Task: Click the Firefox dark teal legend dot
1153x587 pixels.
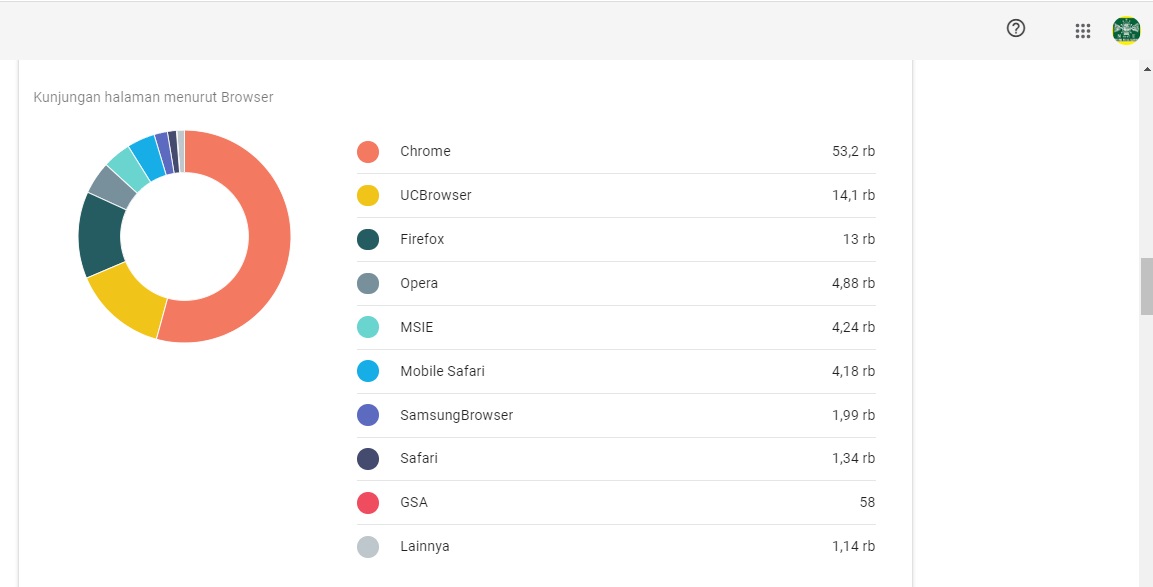Action: tap(368, 239)
